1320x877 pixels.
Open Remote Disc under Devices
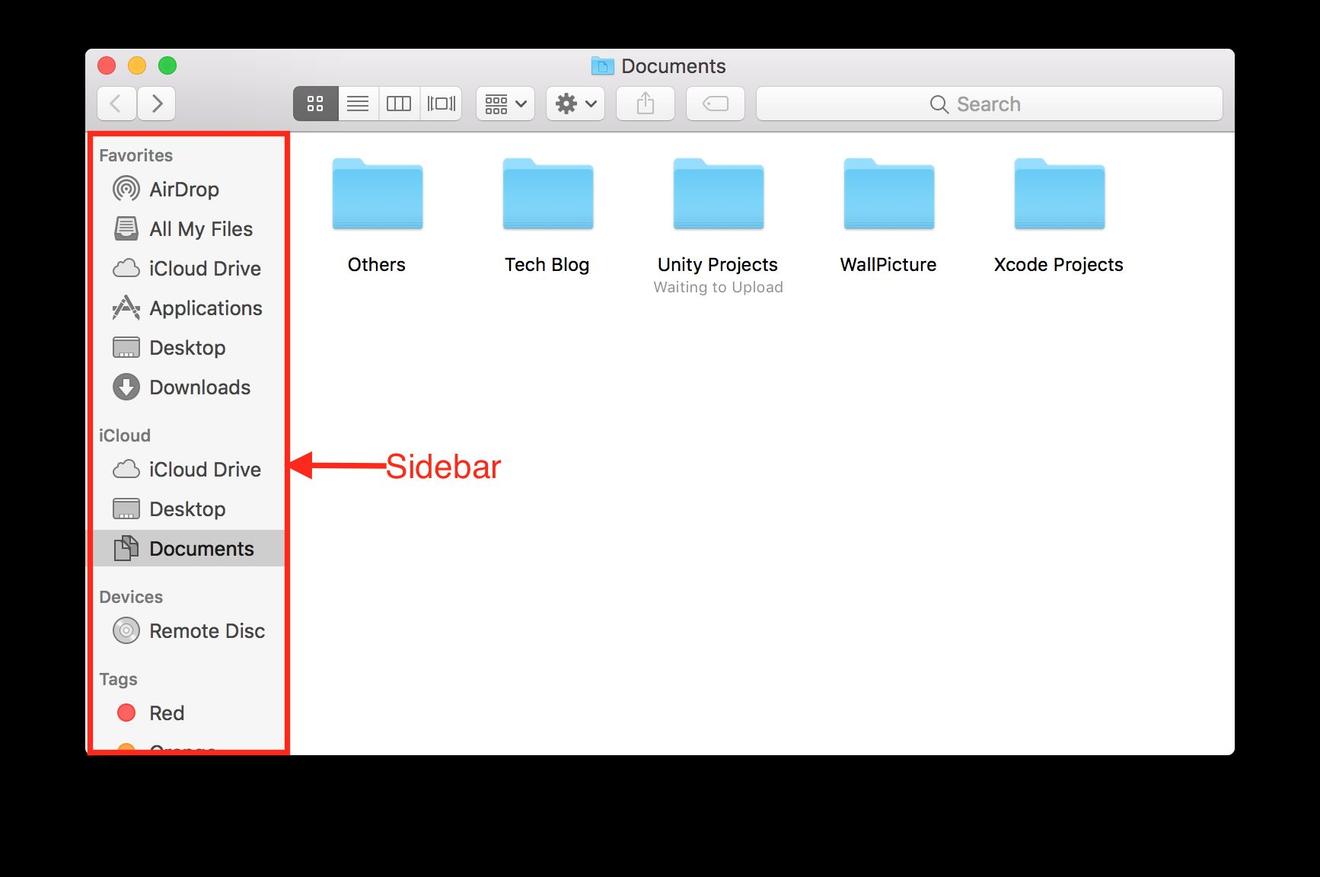pyautogui.click(x=206, y=631)
